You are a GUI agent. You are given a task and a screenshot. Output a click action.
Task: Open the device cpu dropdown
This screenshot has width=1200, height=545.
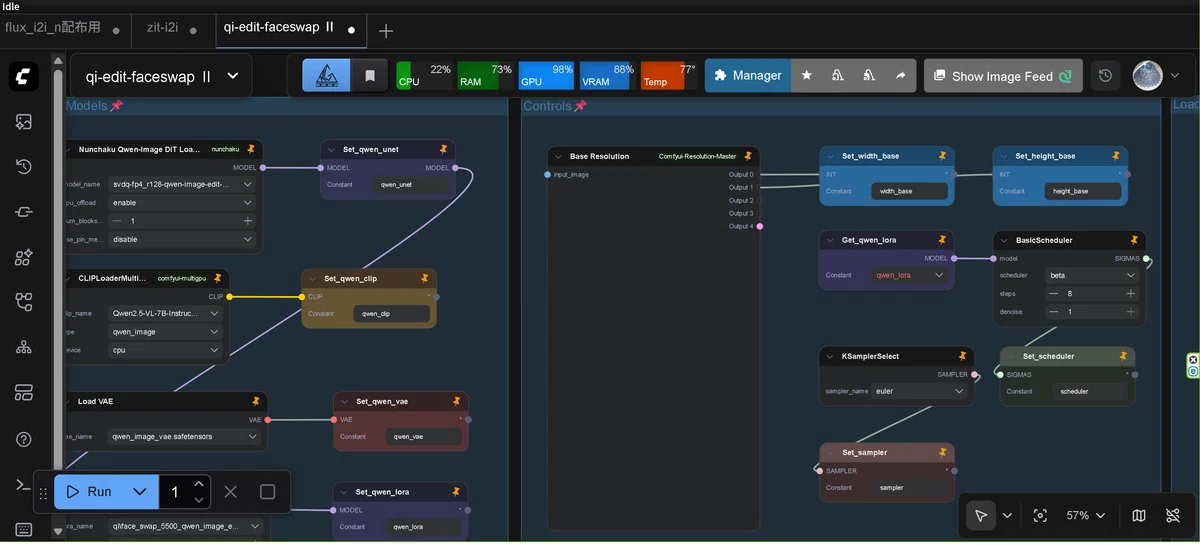click(x=165, y=350)
